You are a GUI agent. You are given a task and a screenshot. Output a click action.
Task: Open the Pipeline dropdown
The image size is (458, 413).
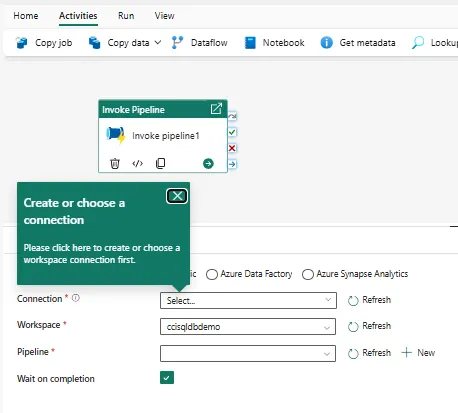248,353
